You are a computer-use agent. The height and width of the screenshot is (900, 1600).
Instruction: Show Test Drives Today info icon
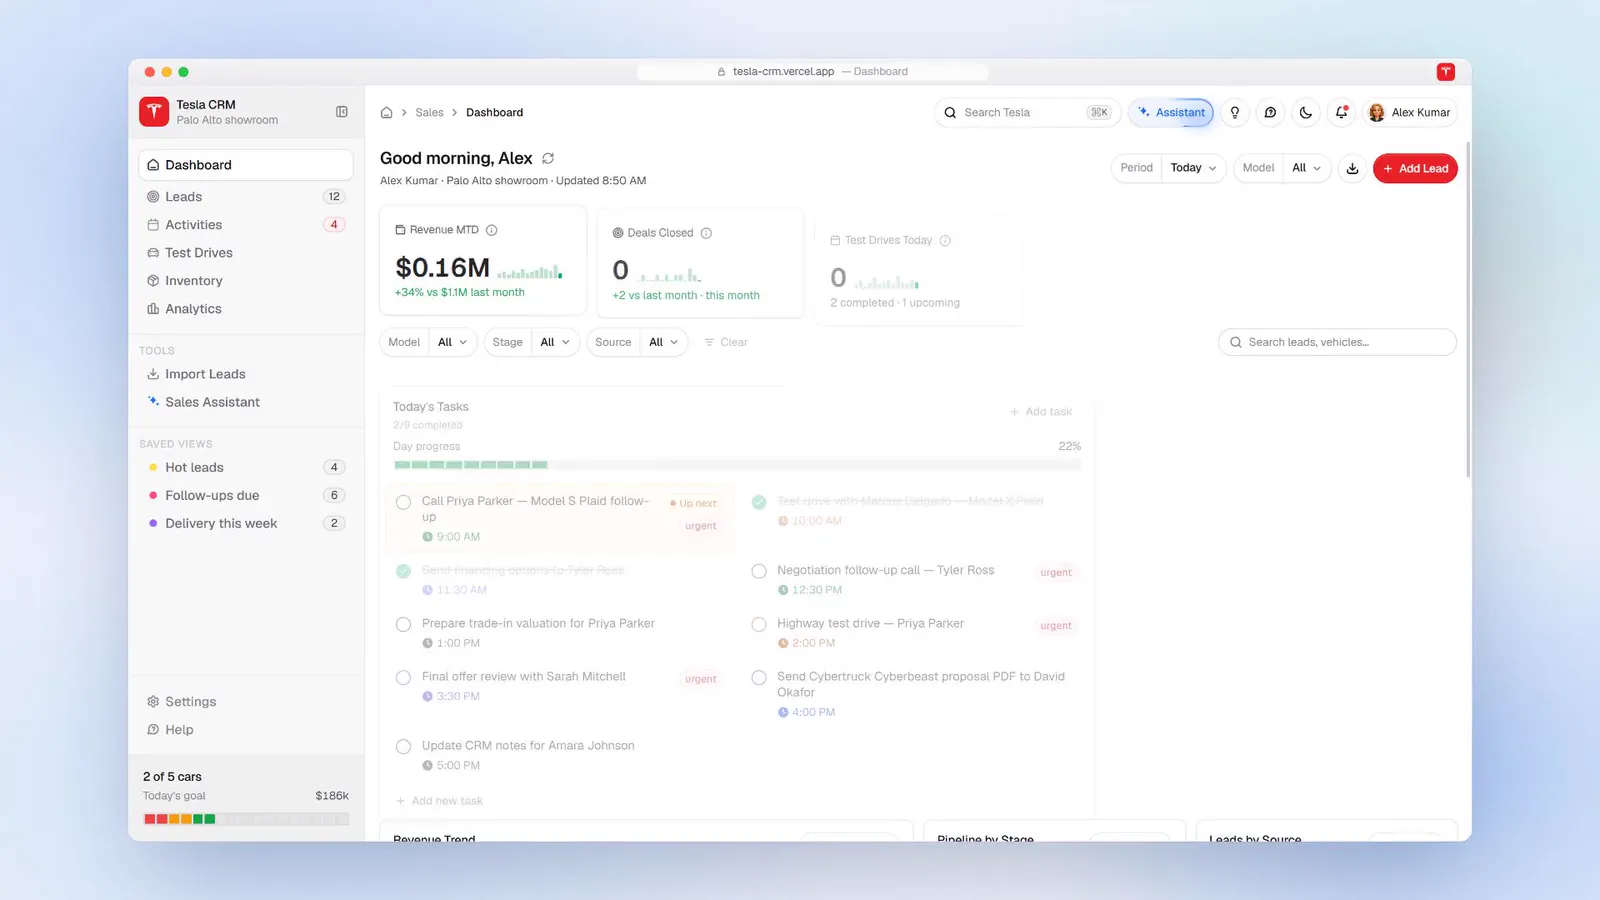pyautogui.click(x=945, y=240)
